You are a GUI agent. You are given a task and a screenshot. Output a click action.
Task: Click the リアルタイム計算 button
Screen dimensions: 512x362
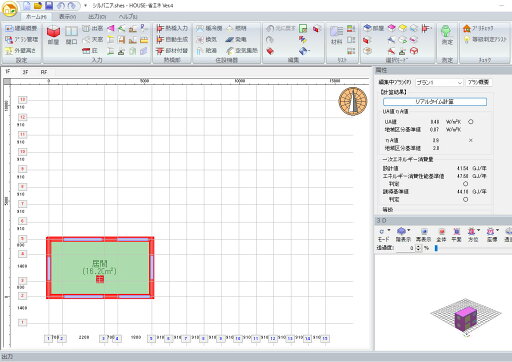[435, 102]
